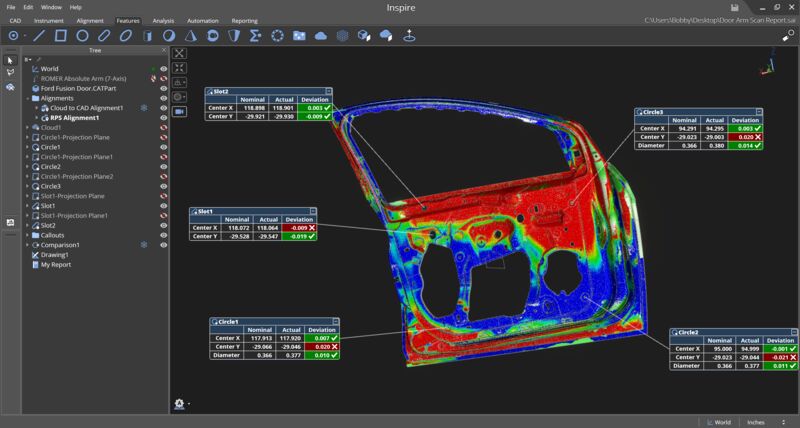Select the Point feature tool
This screenshot has height=428, width=800.
(x=14, y=36)
